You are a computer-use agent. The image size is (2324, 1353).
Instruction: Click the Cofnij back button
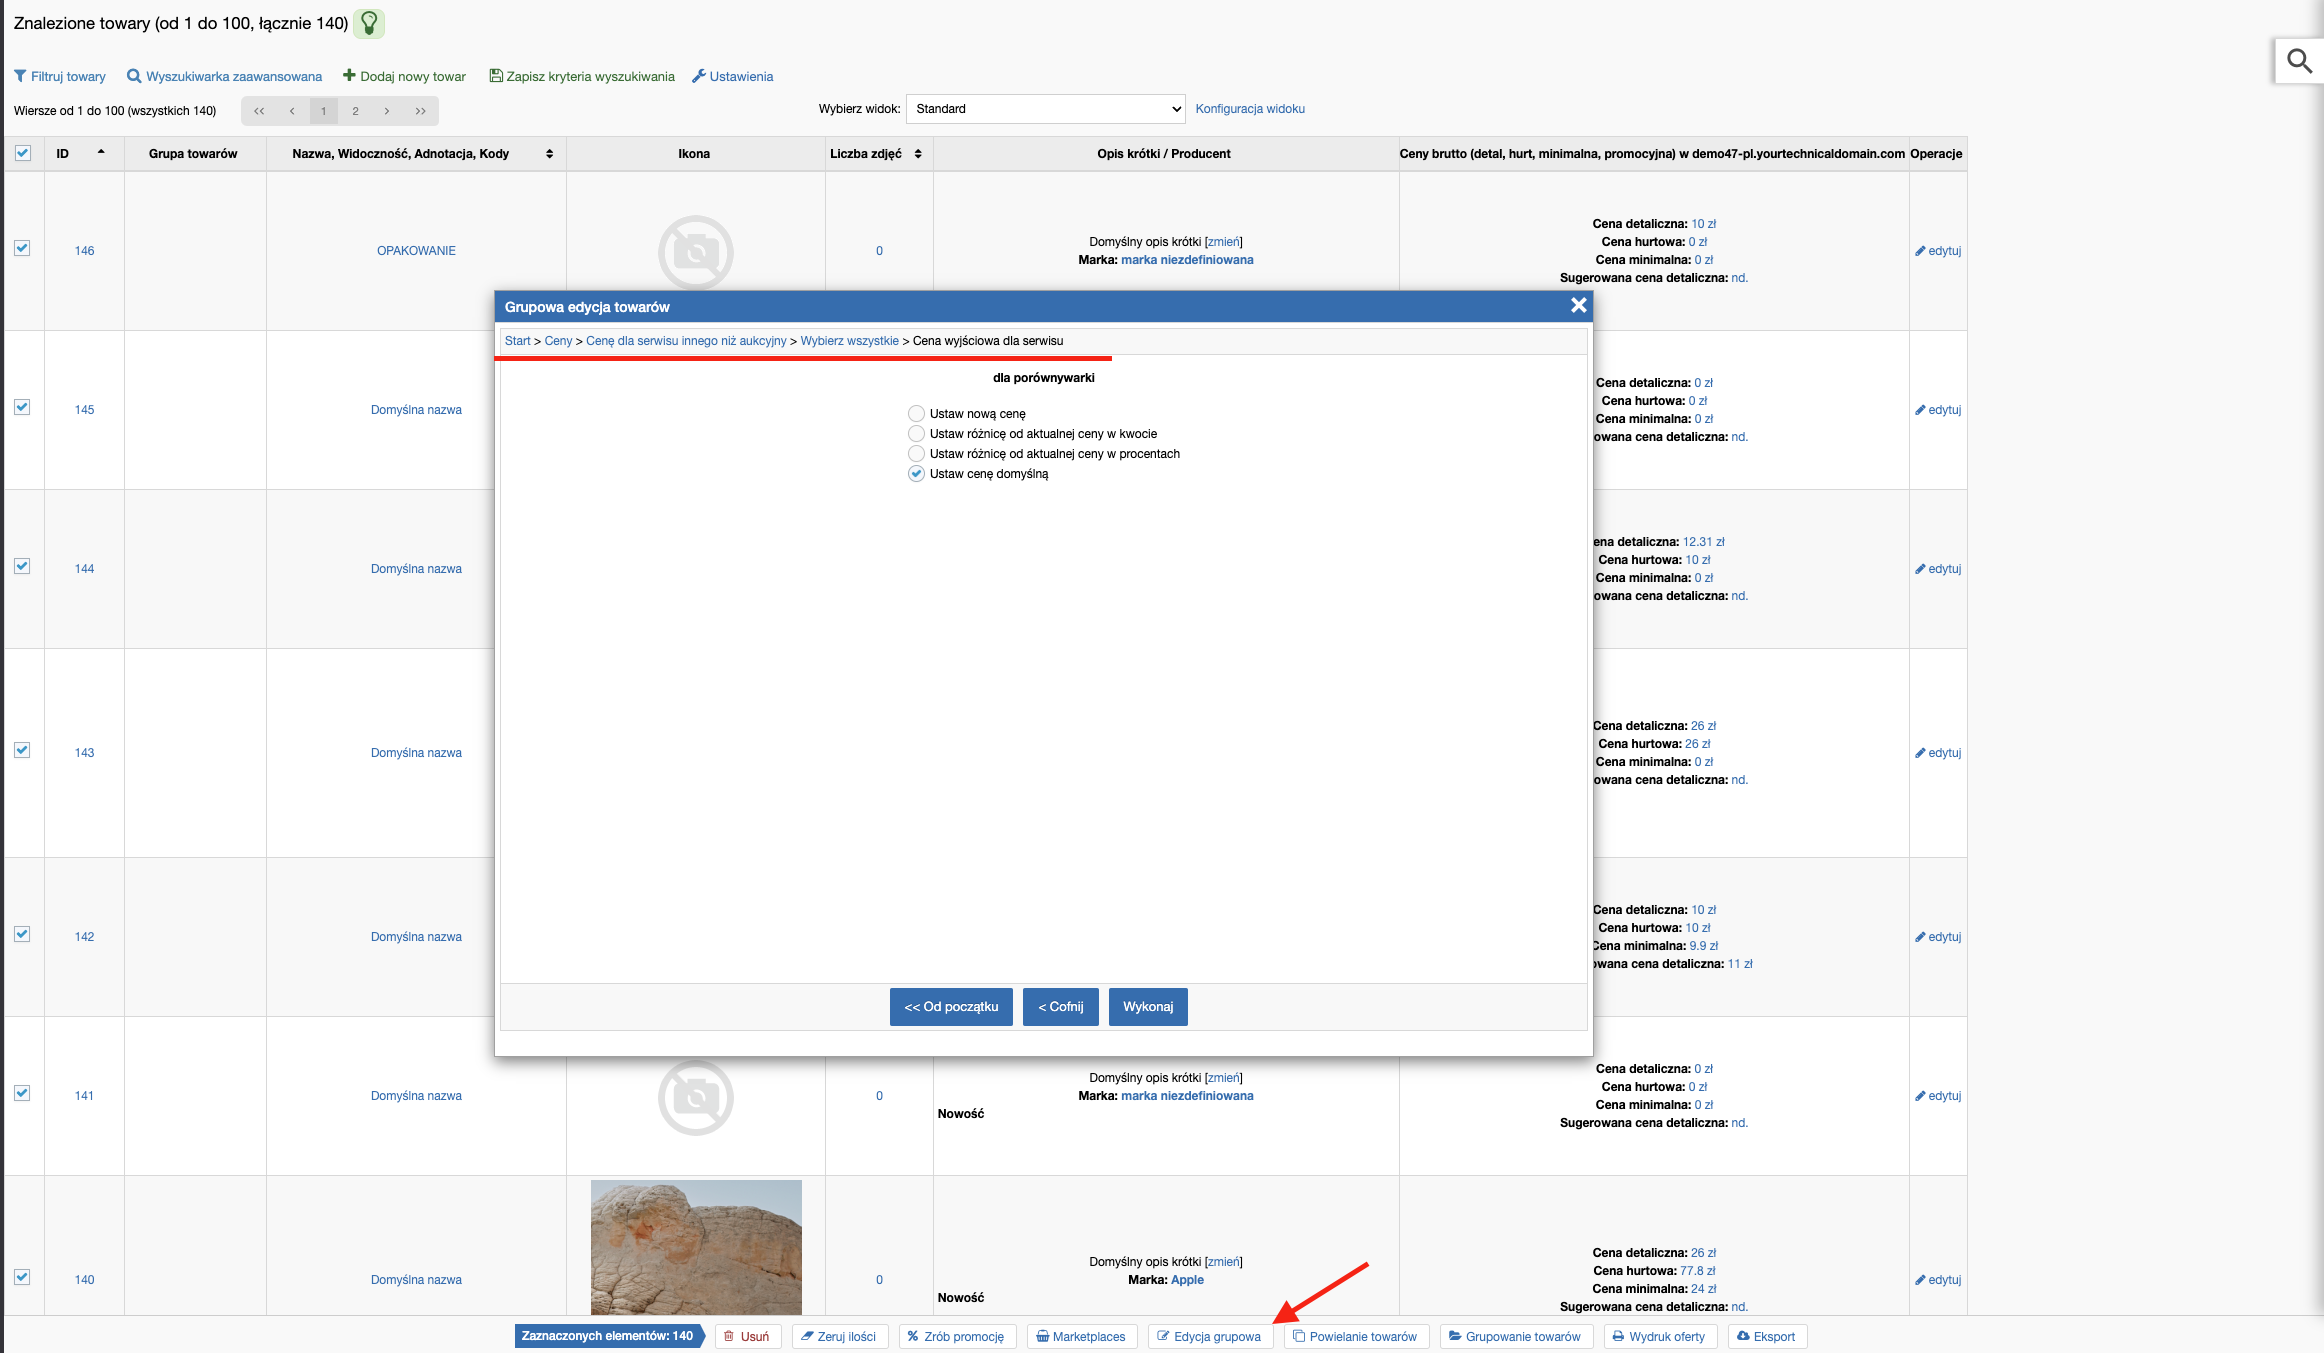tap(1065, 1007)
